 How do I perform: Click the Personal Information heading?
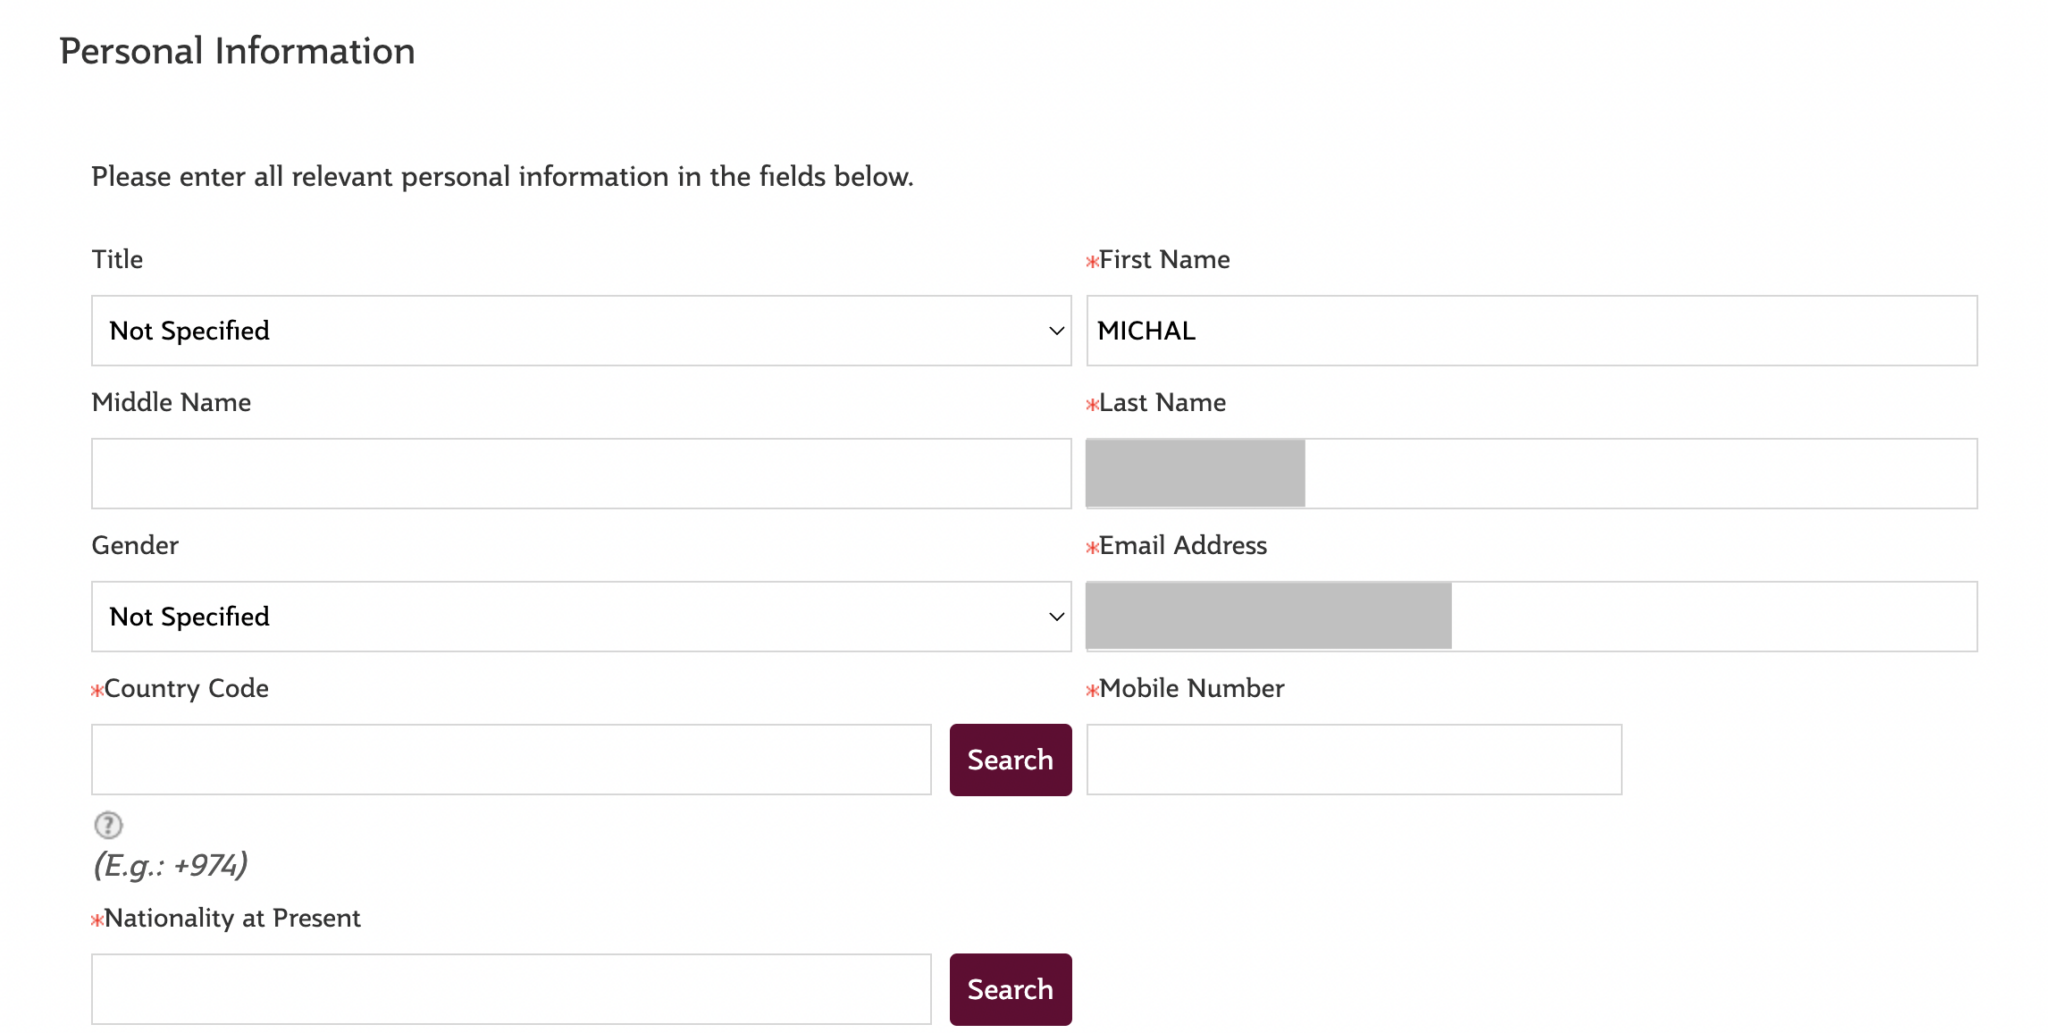(237, 51)
